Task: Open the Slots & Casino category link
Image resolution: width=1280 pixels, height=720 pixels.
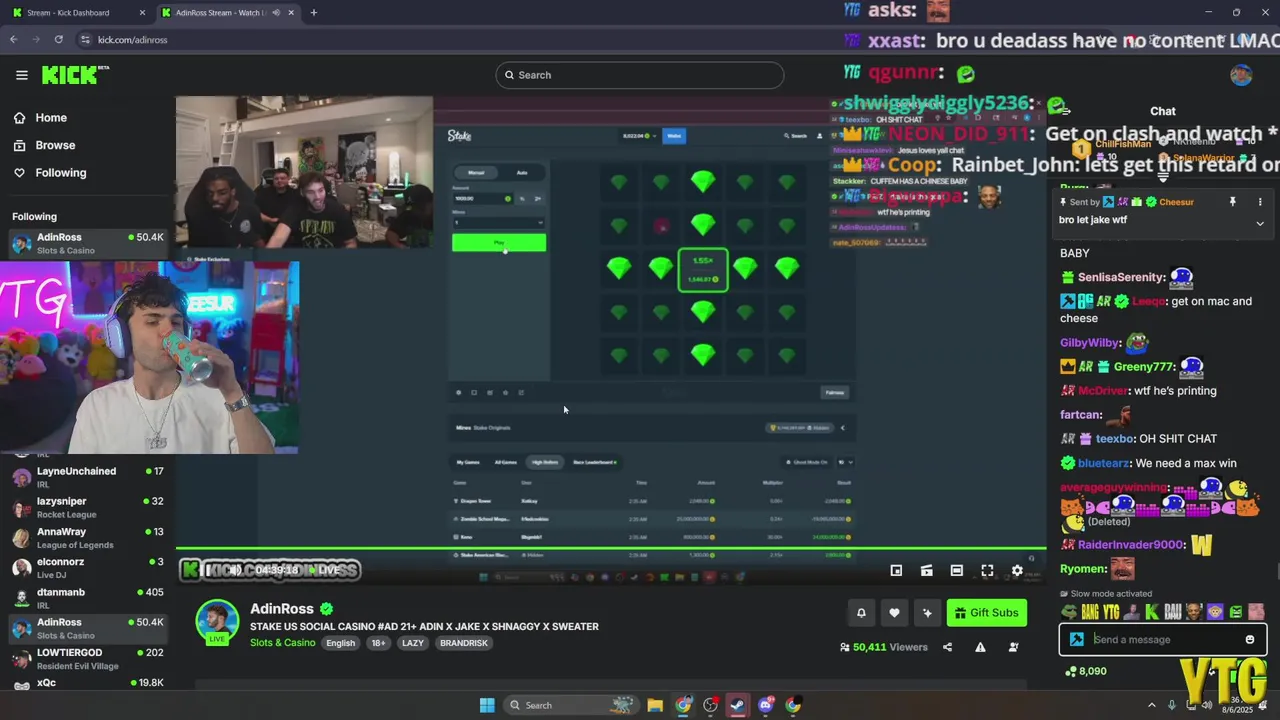Action: [282, 643]
